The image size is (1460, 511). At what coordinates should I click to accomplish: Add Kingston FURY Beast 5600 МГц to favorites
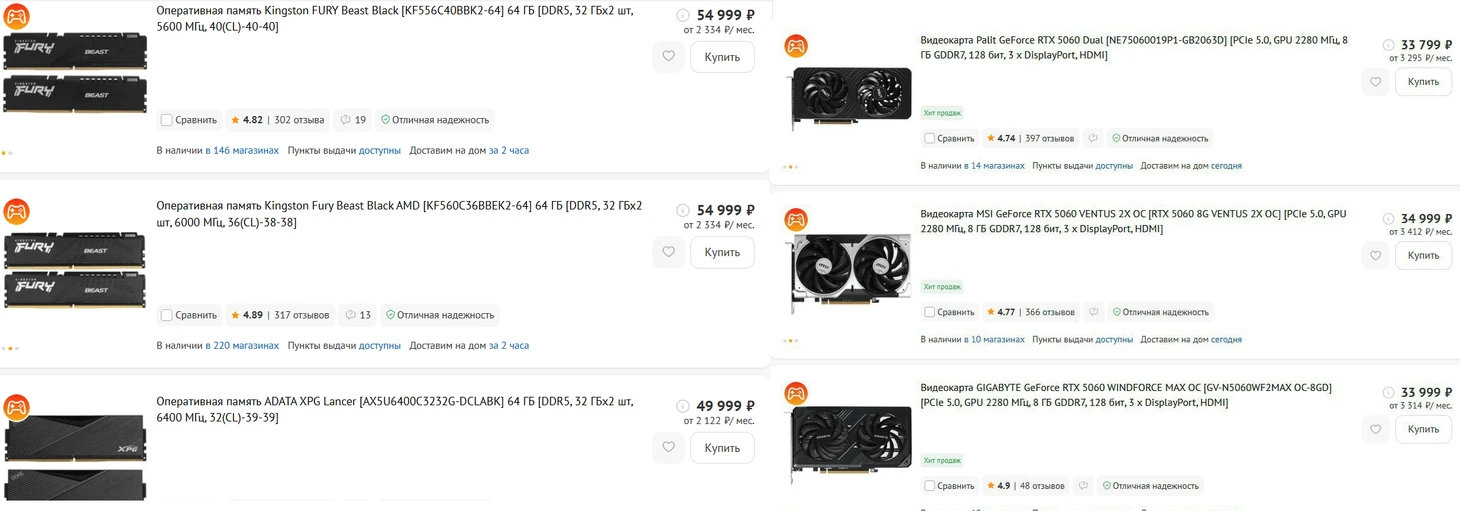coord(668,57)
